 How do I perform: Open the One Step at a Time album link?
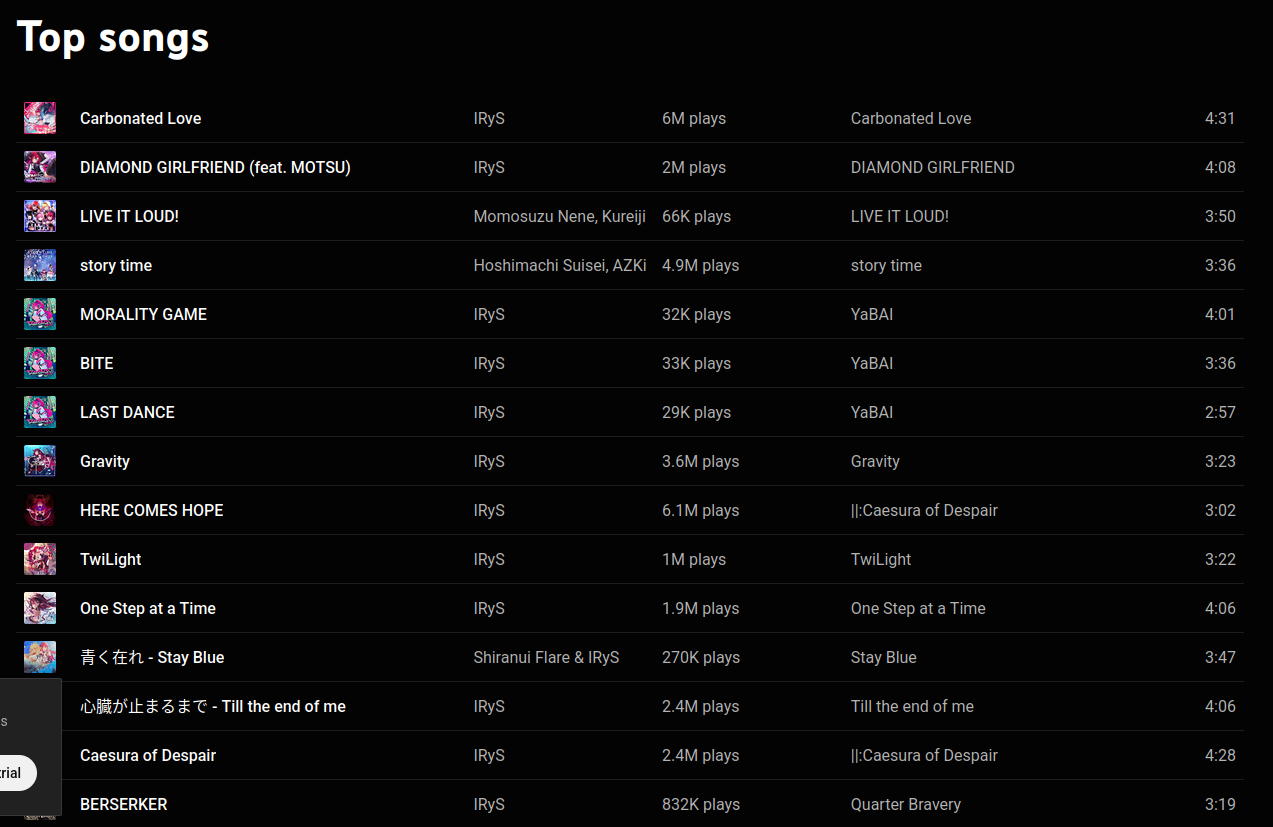(x=918, y=608)
